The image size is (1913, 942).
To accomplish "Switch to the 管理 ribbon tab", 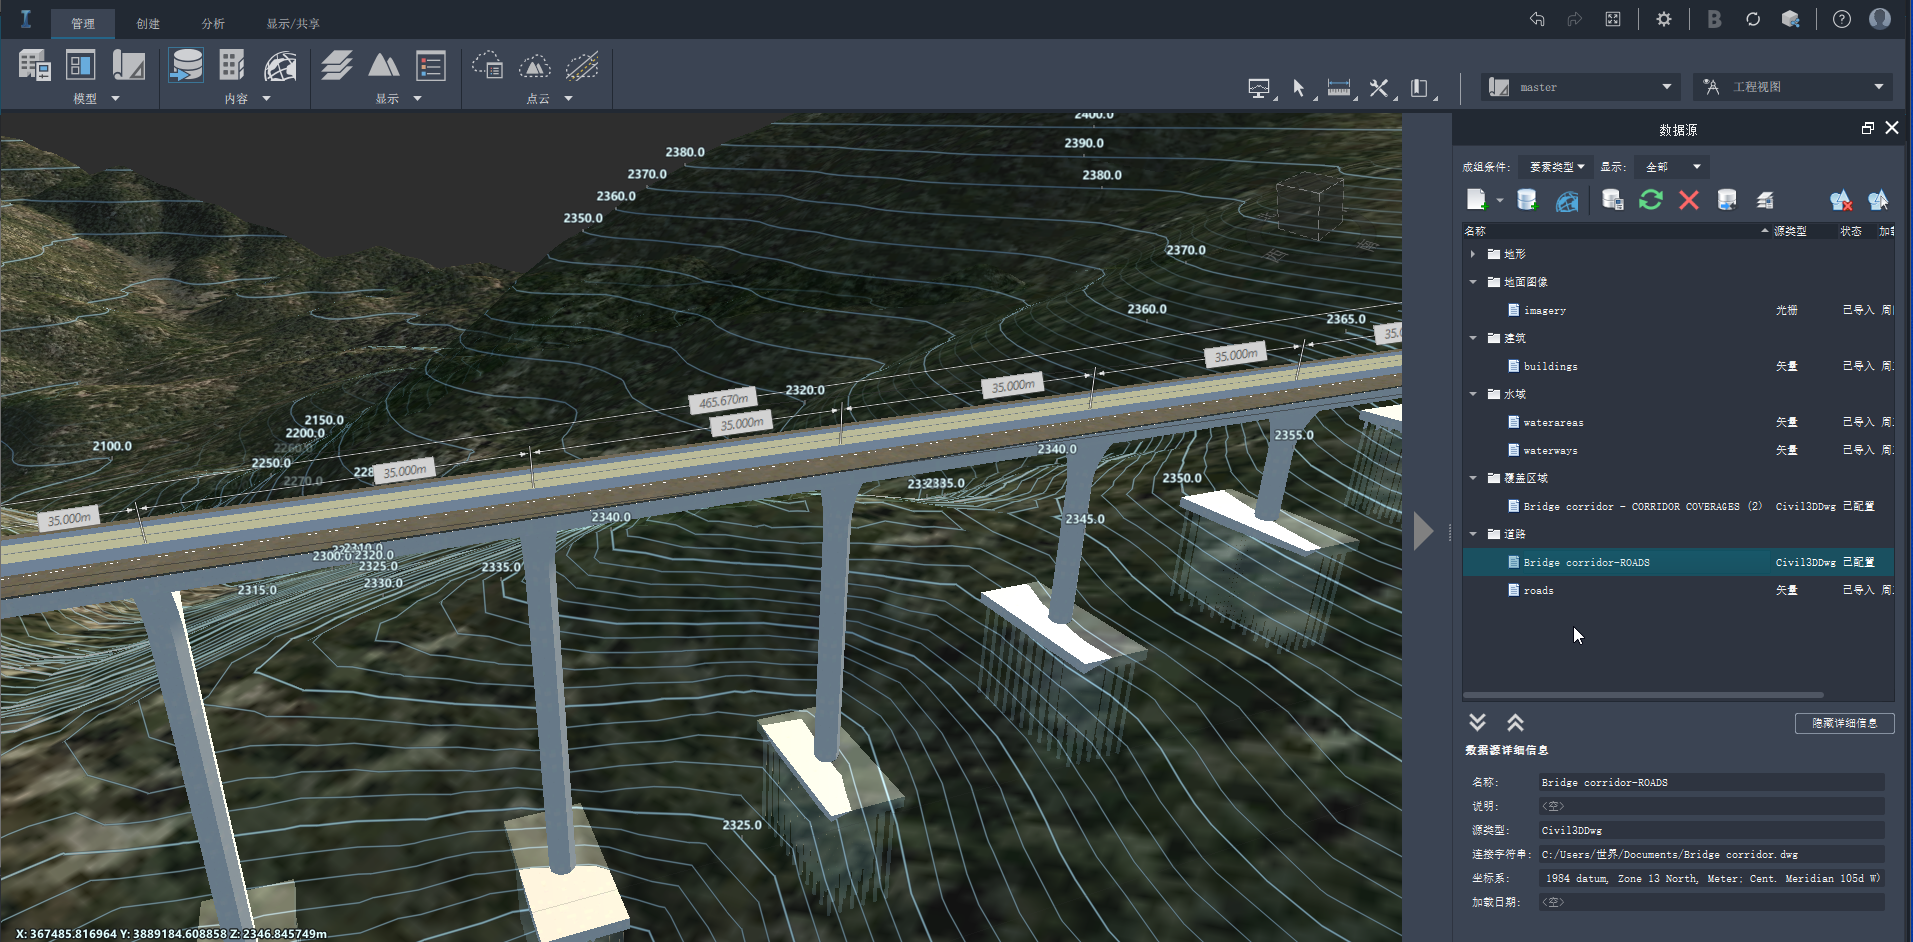I will click(x=83, y=24).
